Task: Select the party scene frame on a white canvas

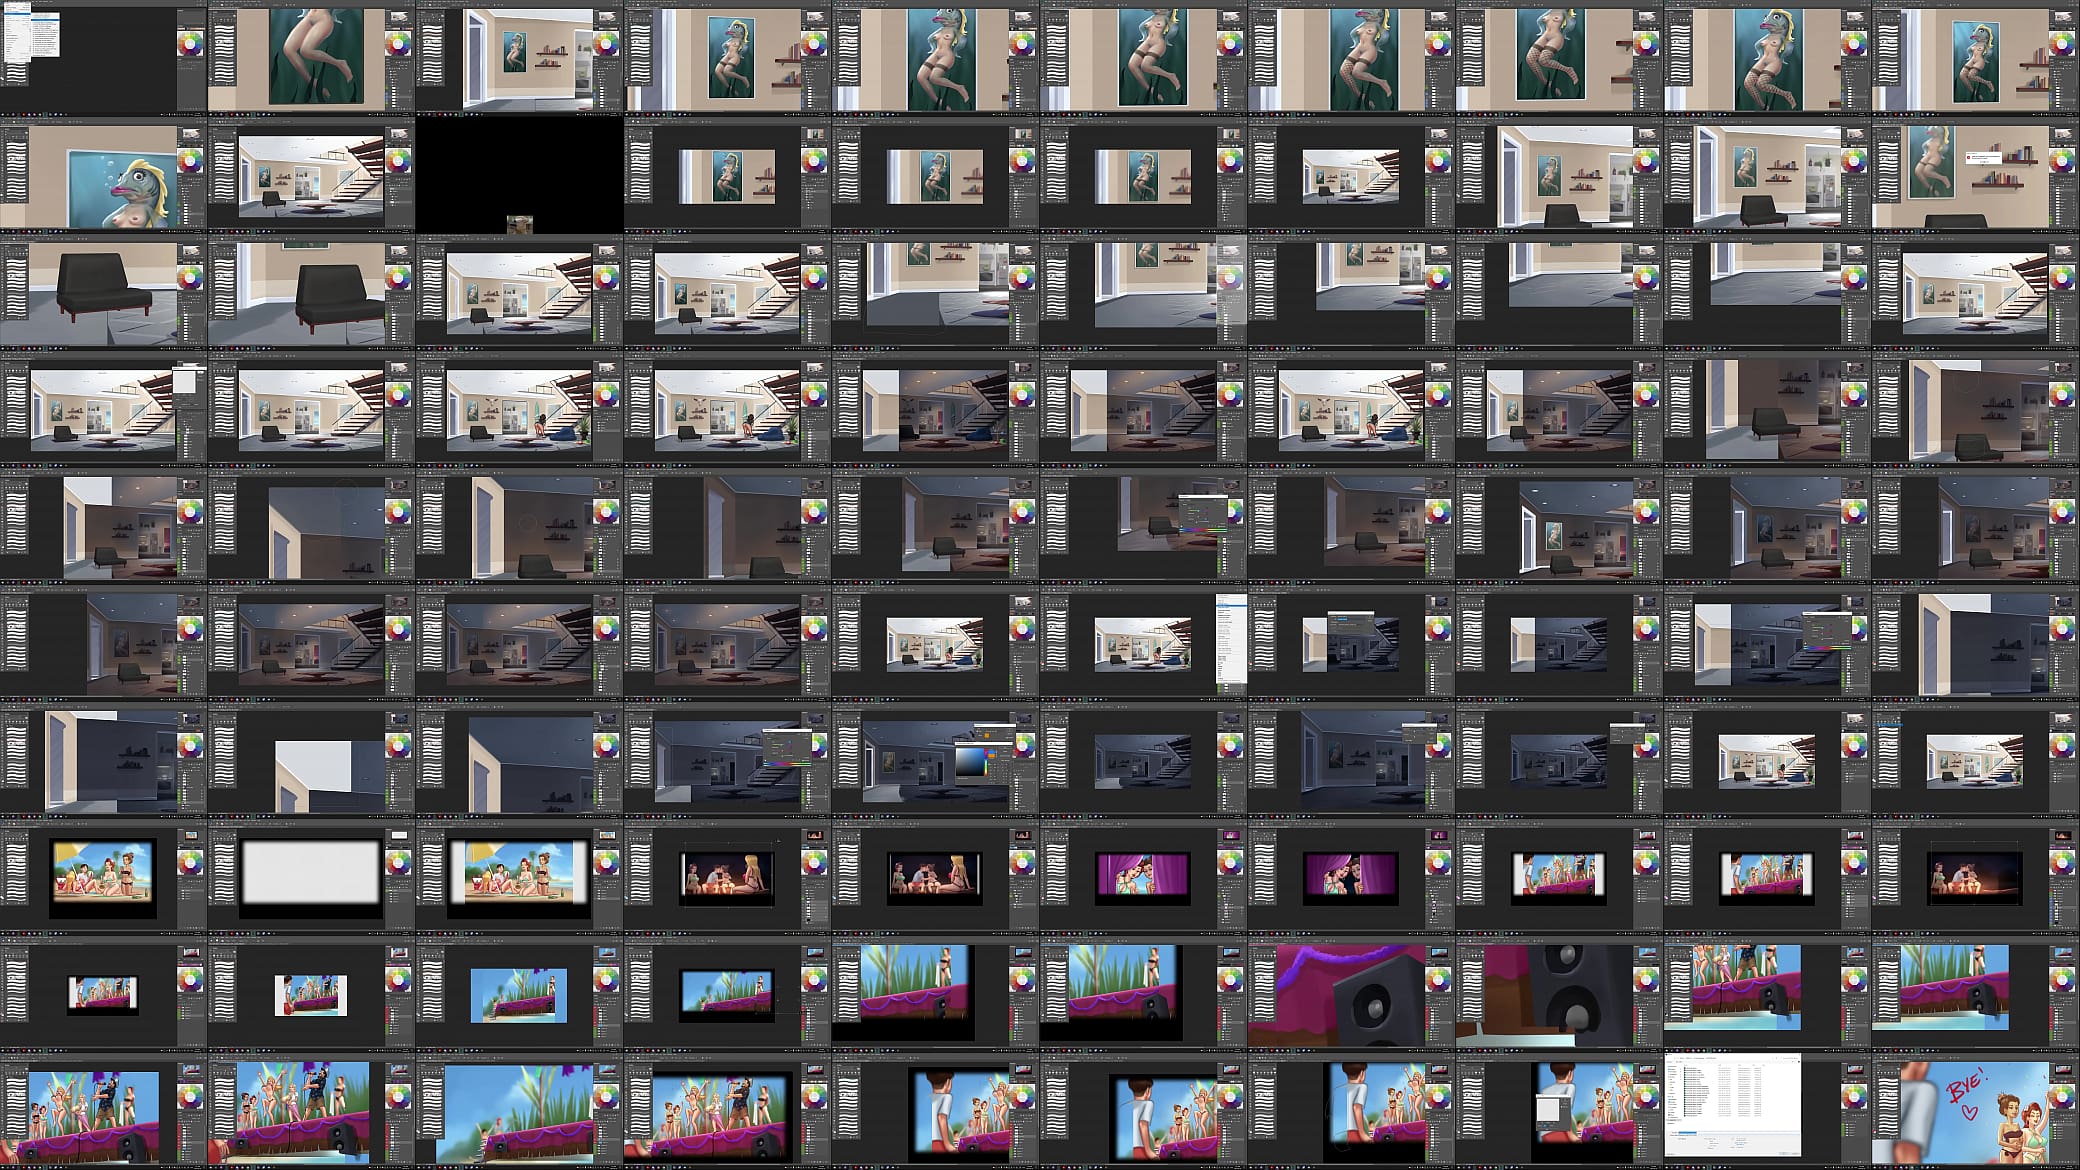Action: pos(312,994)
